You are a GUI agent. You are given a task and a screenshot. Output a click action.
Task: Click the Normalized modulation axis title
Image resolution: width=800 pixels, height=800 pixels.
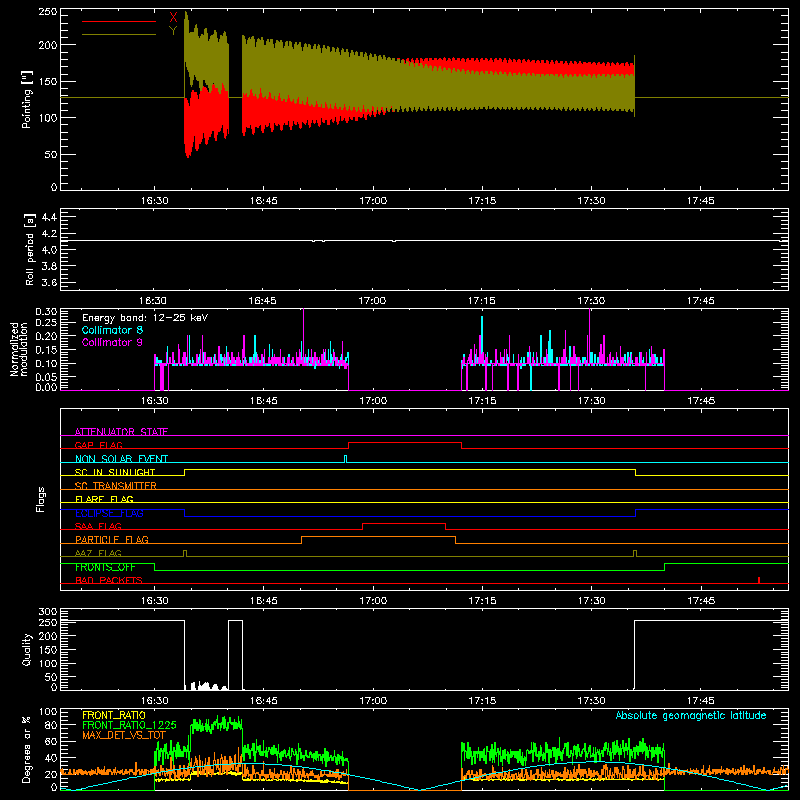coord(18,349)
